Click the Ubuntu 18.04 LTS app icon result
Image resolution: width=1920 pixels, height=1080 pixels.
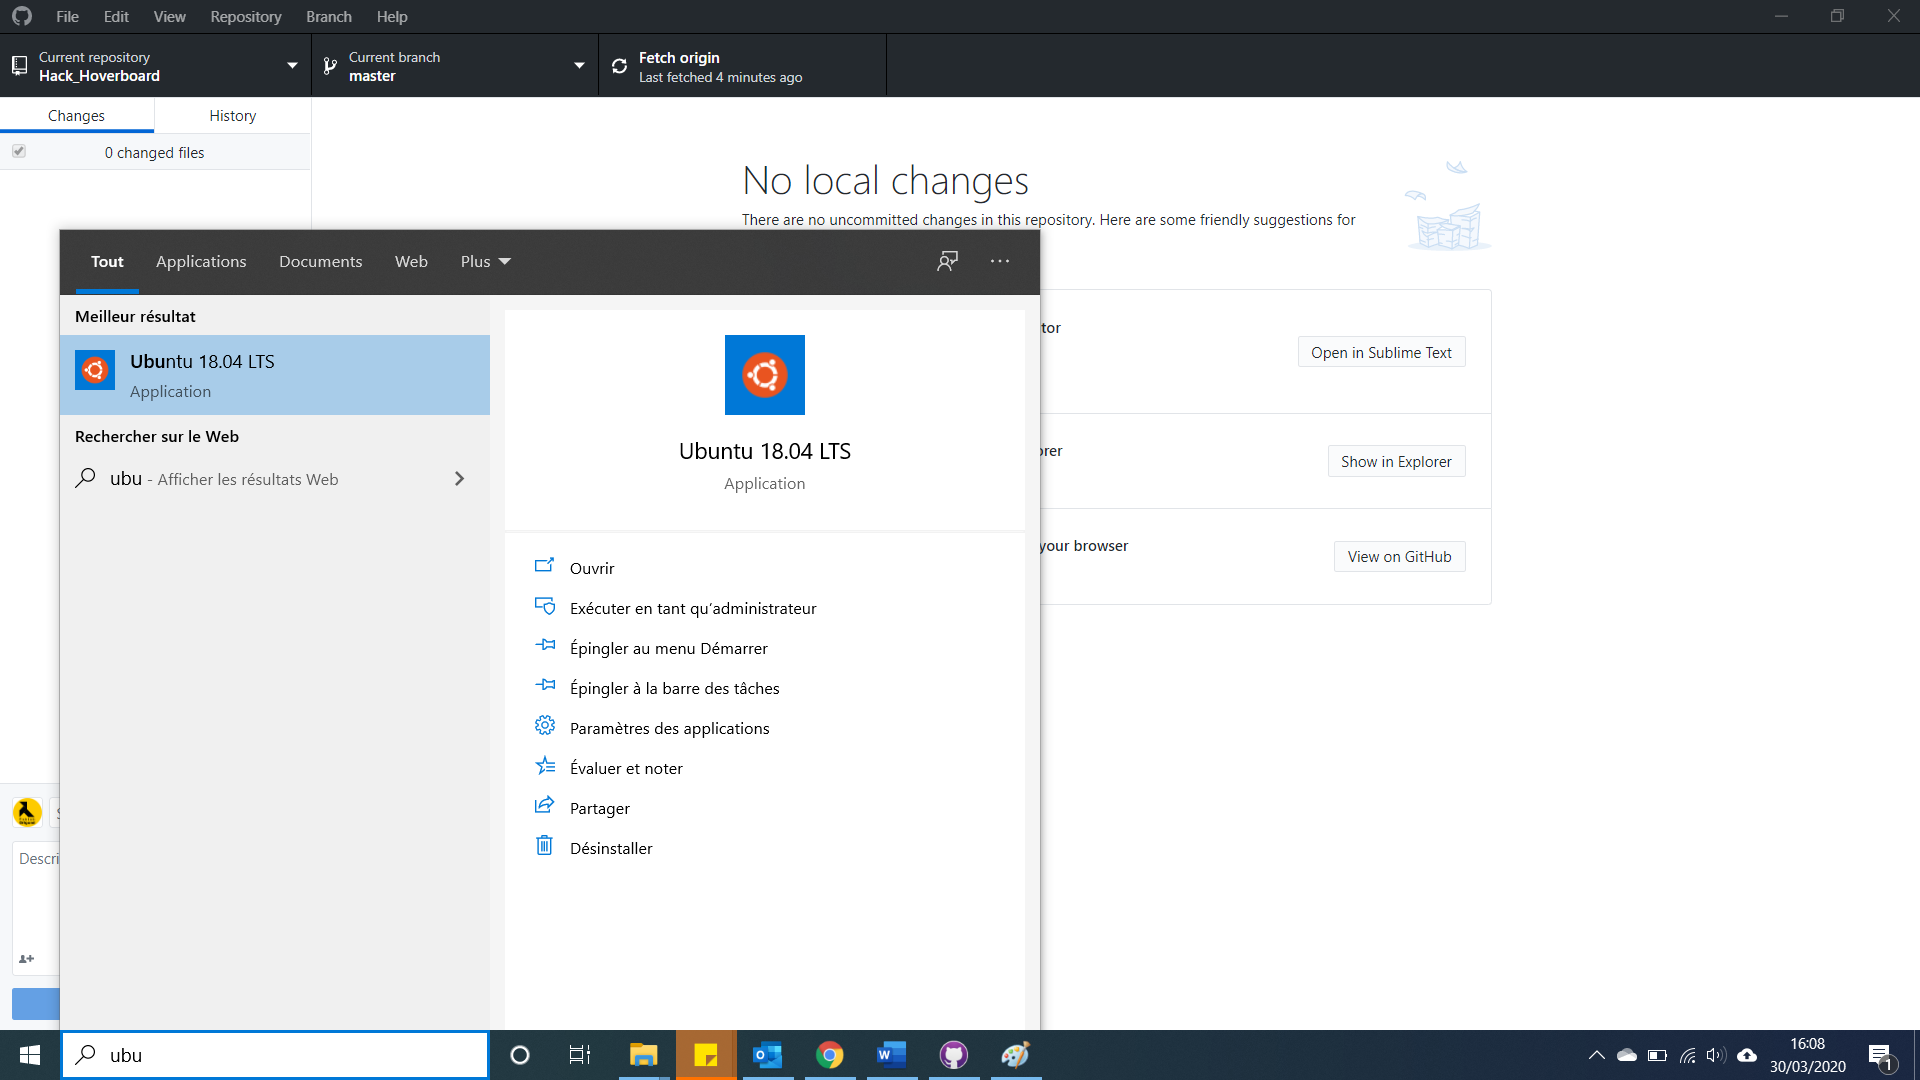(95, 371)
